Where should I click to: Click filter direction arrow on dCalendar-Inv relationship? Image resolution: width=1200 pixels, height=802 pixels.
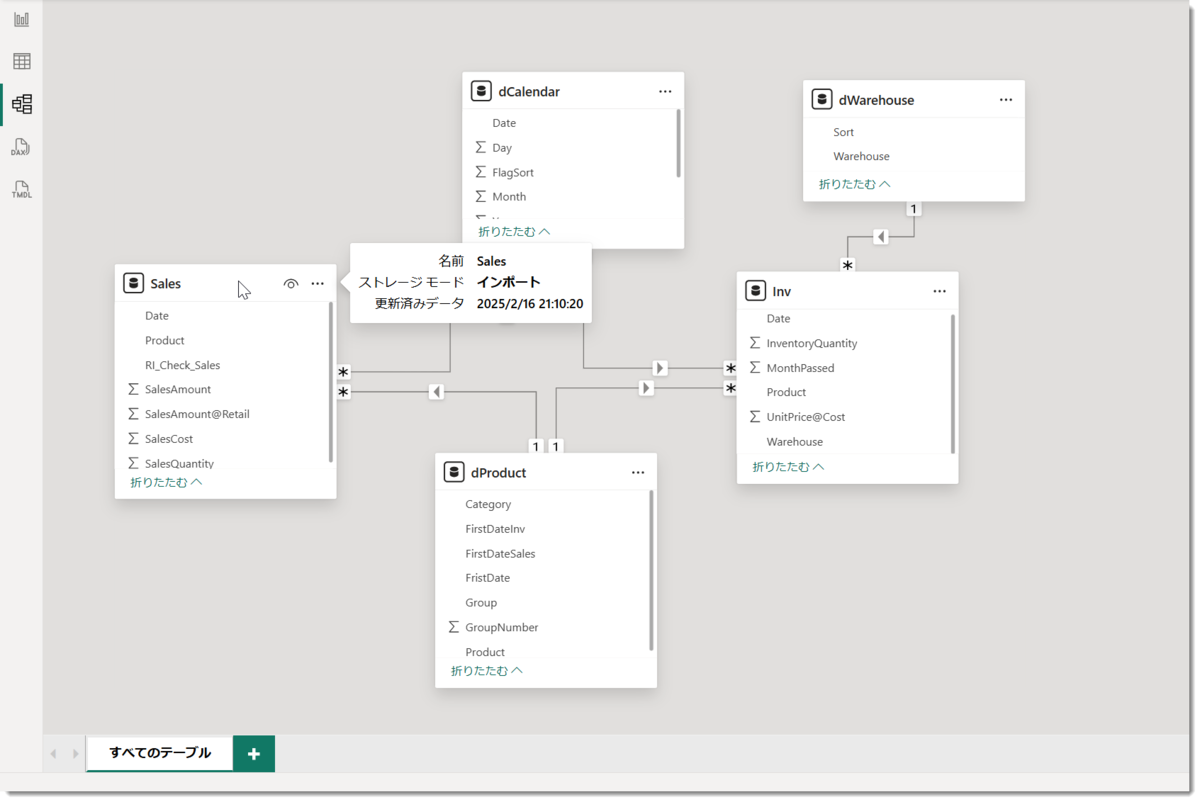660,368
